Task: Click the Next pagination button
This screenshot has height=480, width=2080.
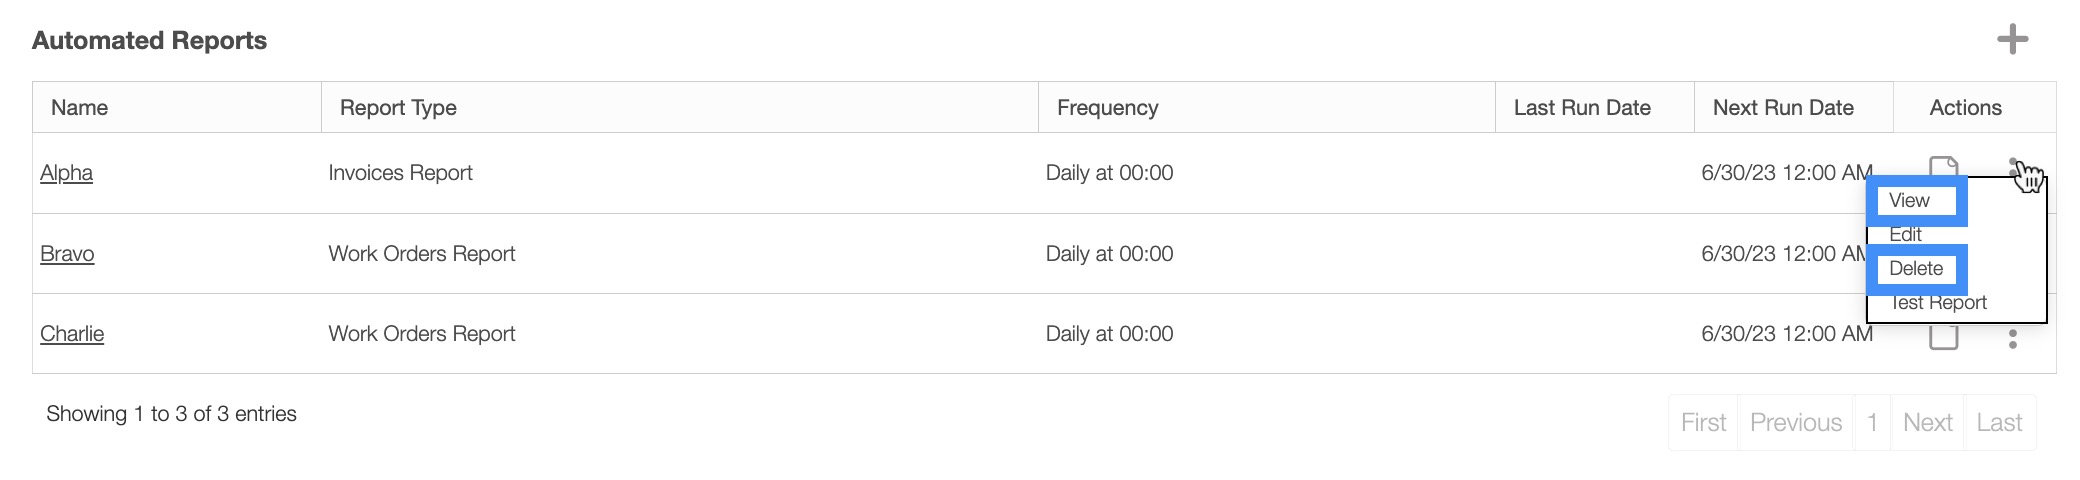Action: [1927, 423]
